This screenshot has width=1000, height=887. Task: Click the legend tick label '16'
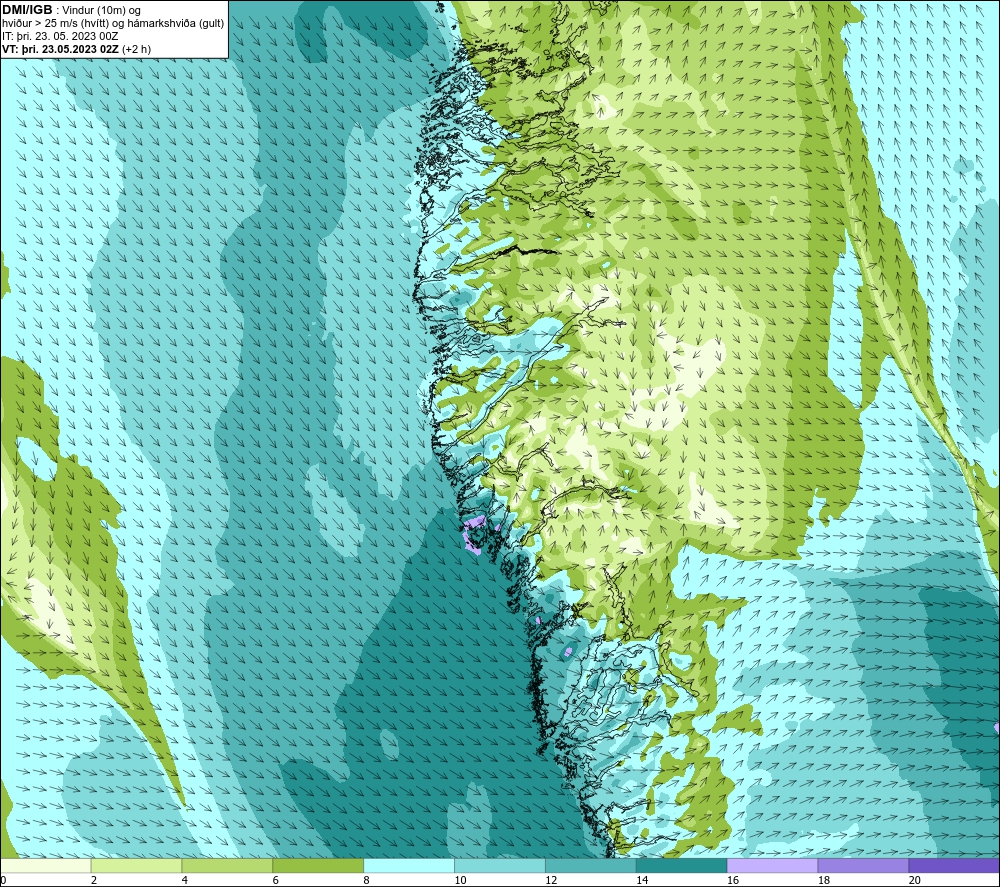[733, 880]
